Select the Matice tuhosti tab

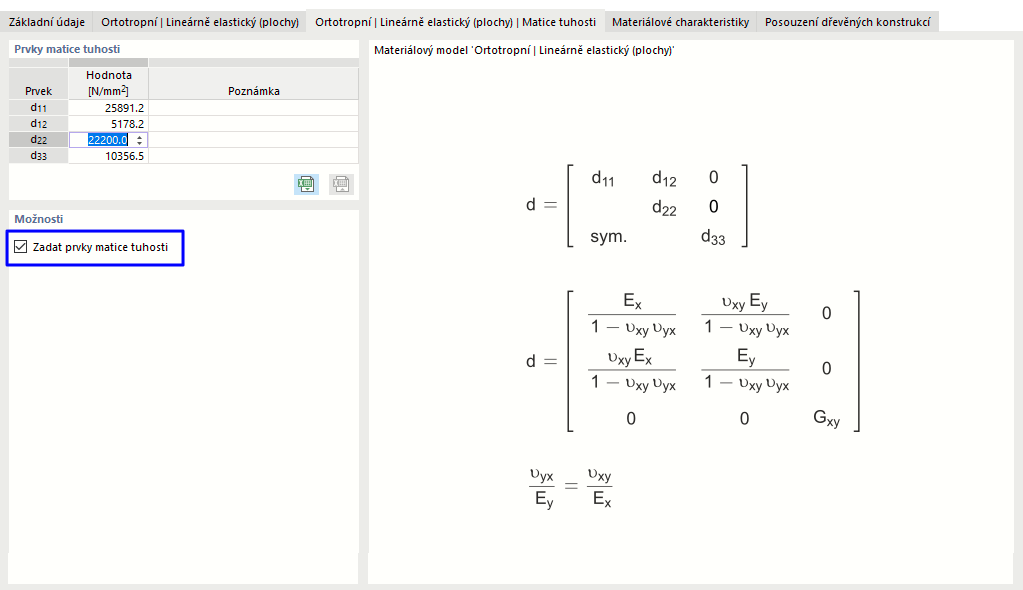click(x=455, y=22)
